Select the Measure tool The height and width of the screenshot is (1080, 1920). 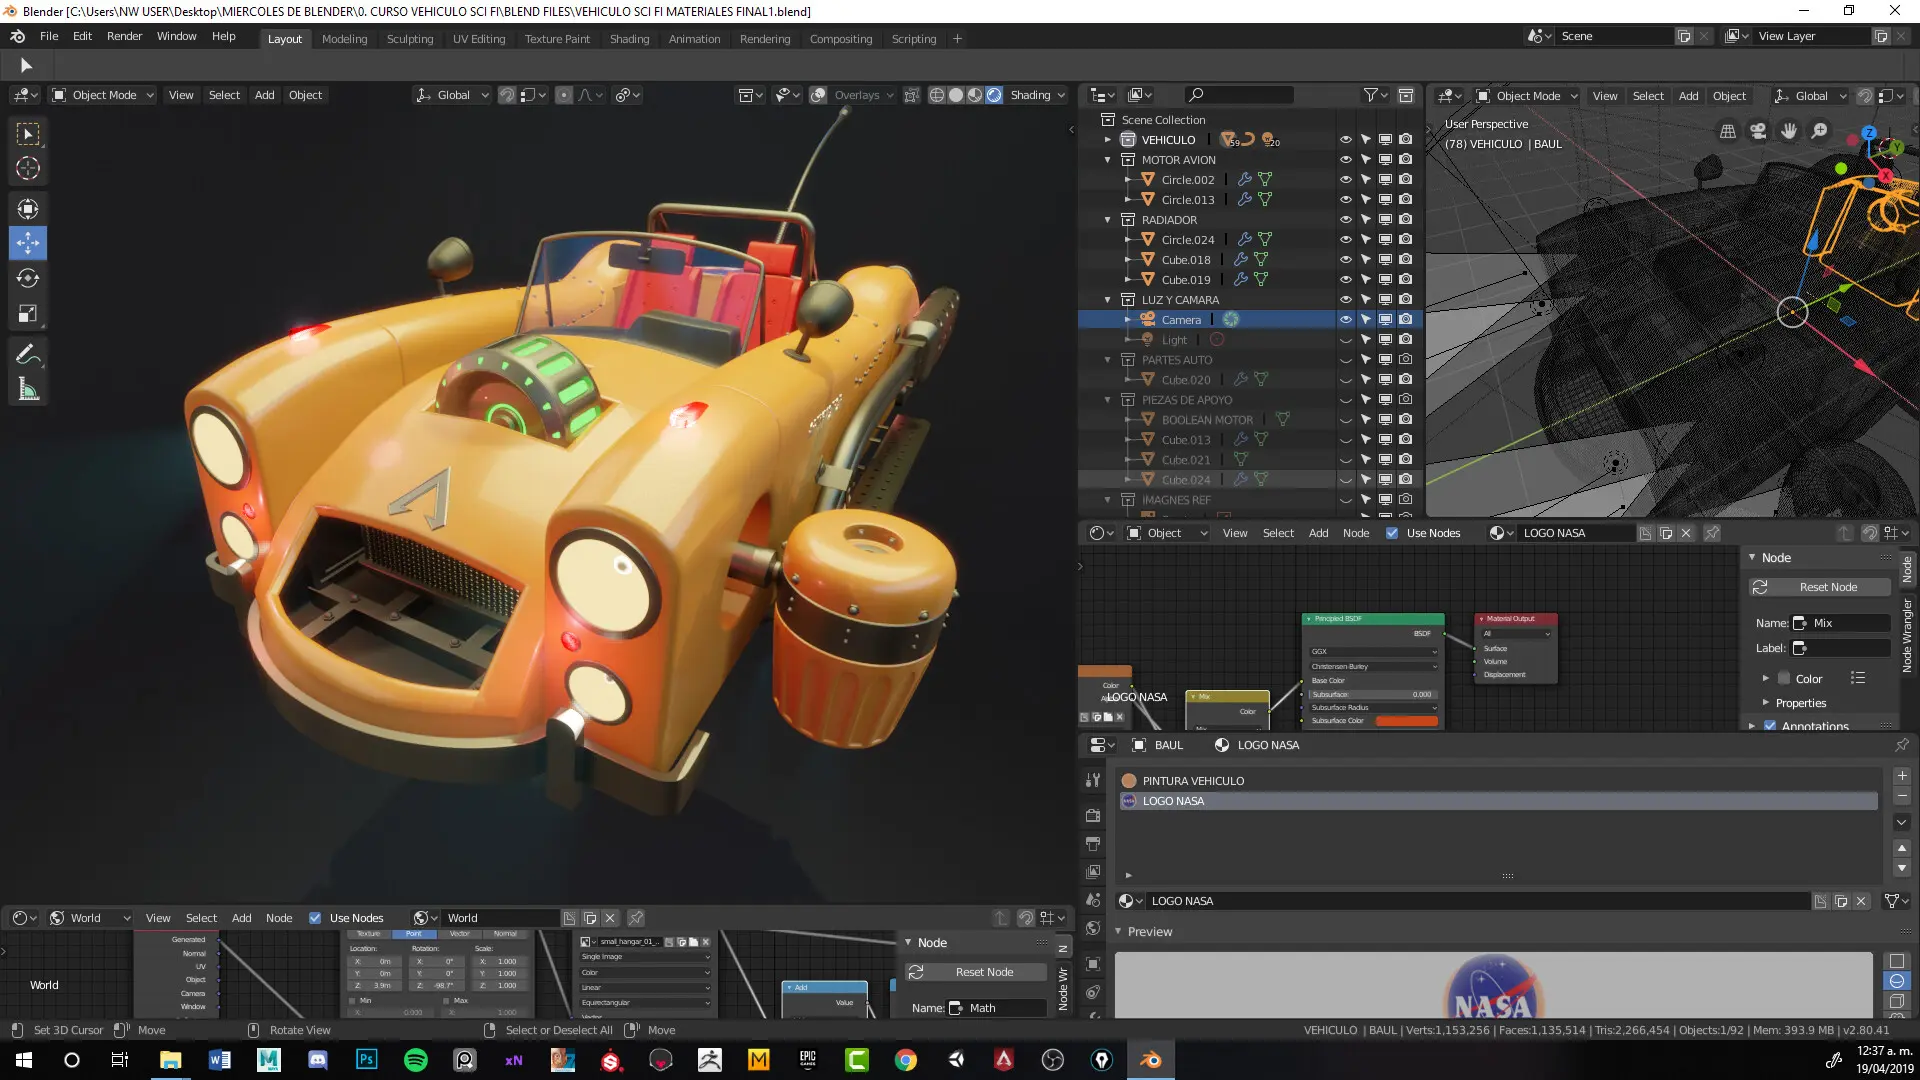[x=28, y=390]
